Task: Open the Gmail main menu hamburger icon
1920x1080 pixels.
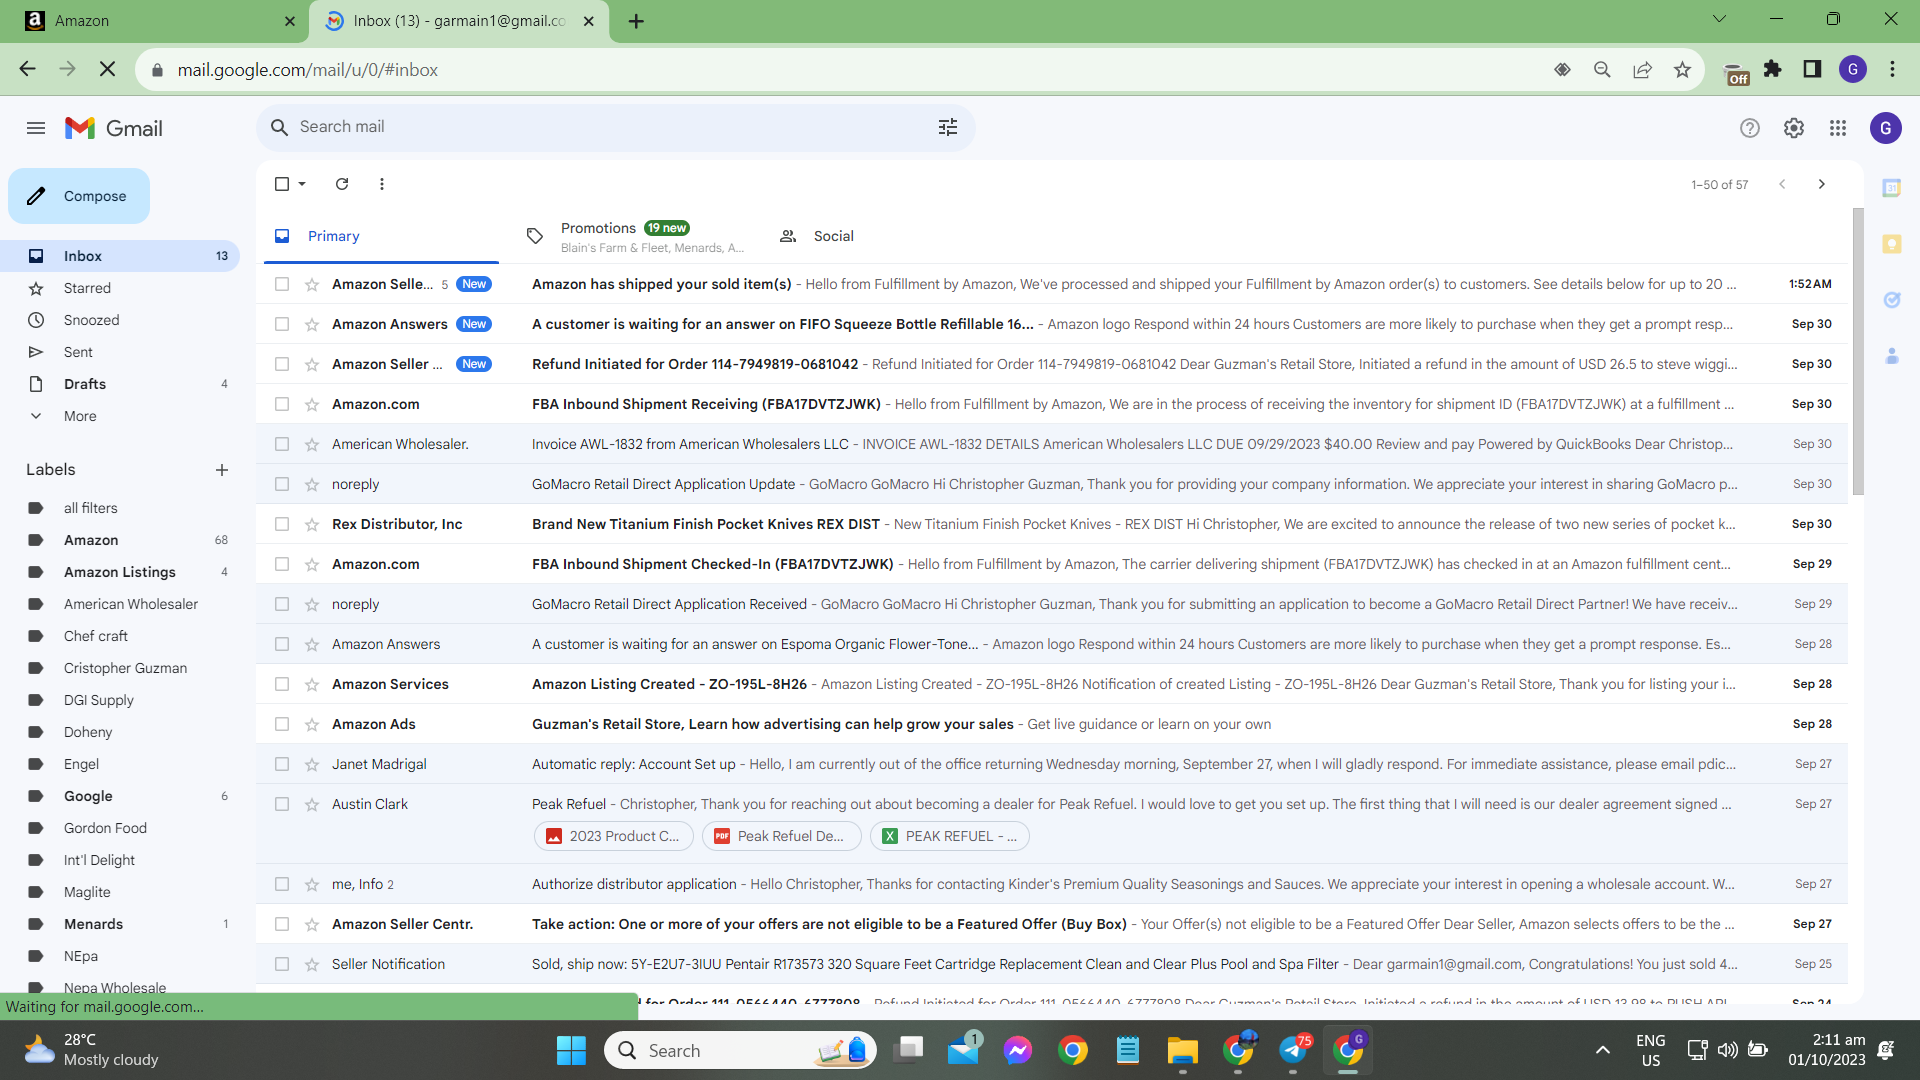Action: pyautogui.click(x=36, y=128)
